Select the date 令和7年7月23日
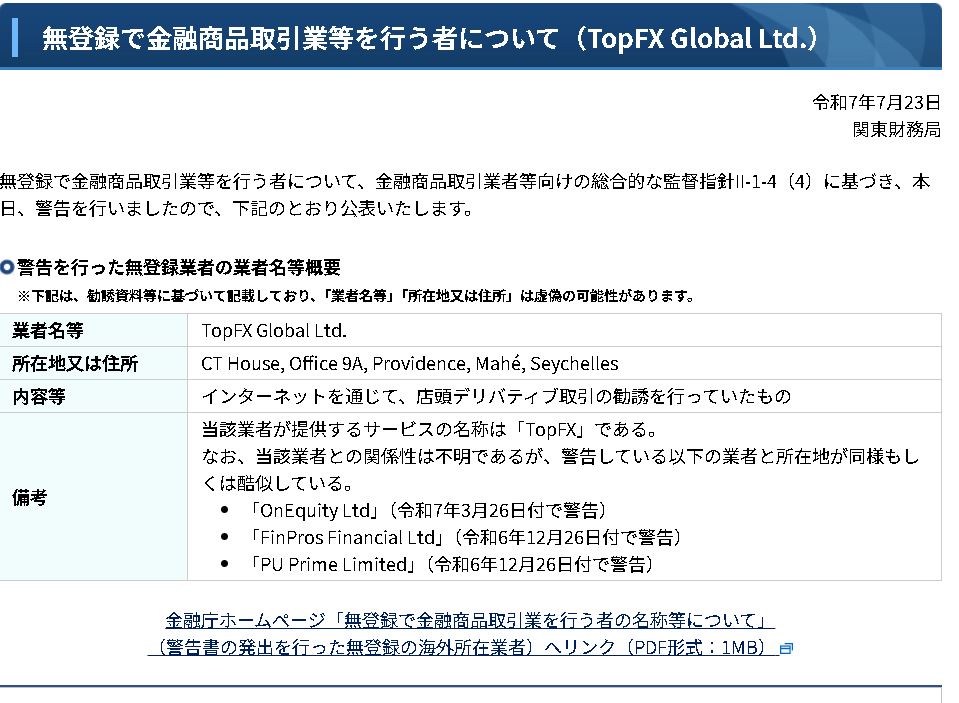This screenshot has height=703, width=959. (x=876, y=102)
